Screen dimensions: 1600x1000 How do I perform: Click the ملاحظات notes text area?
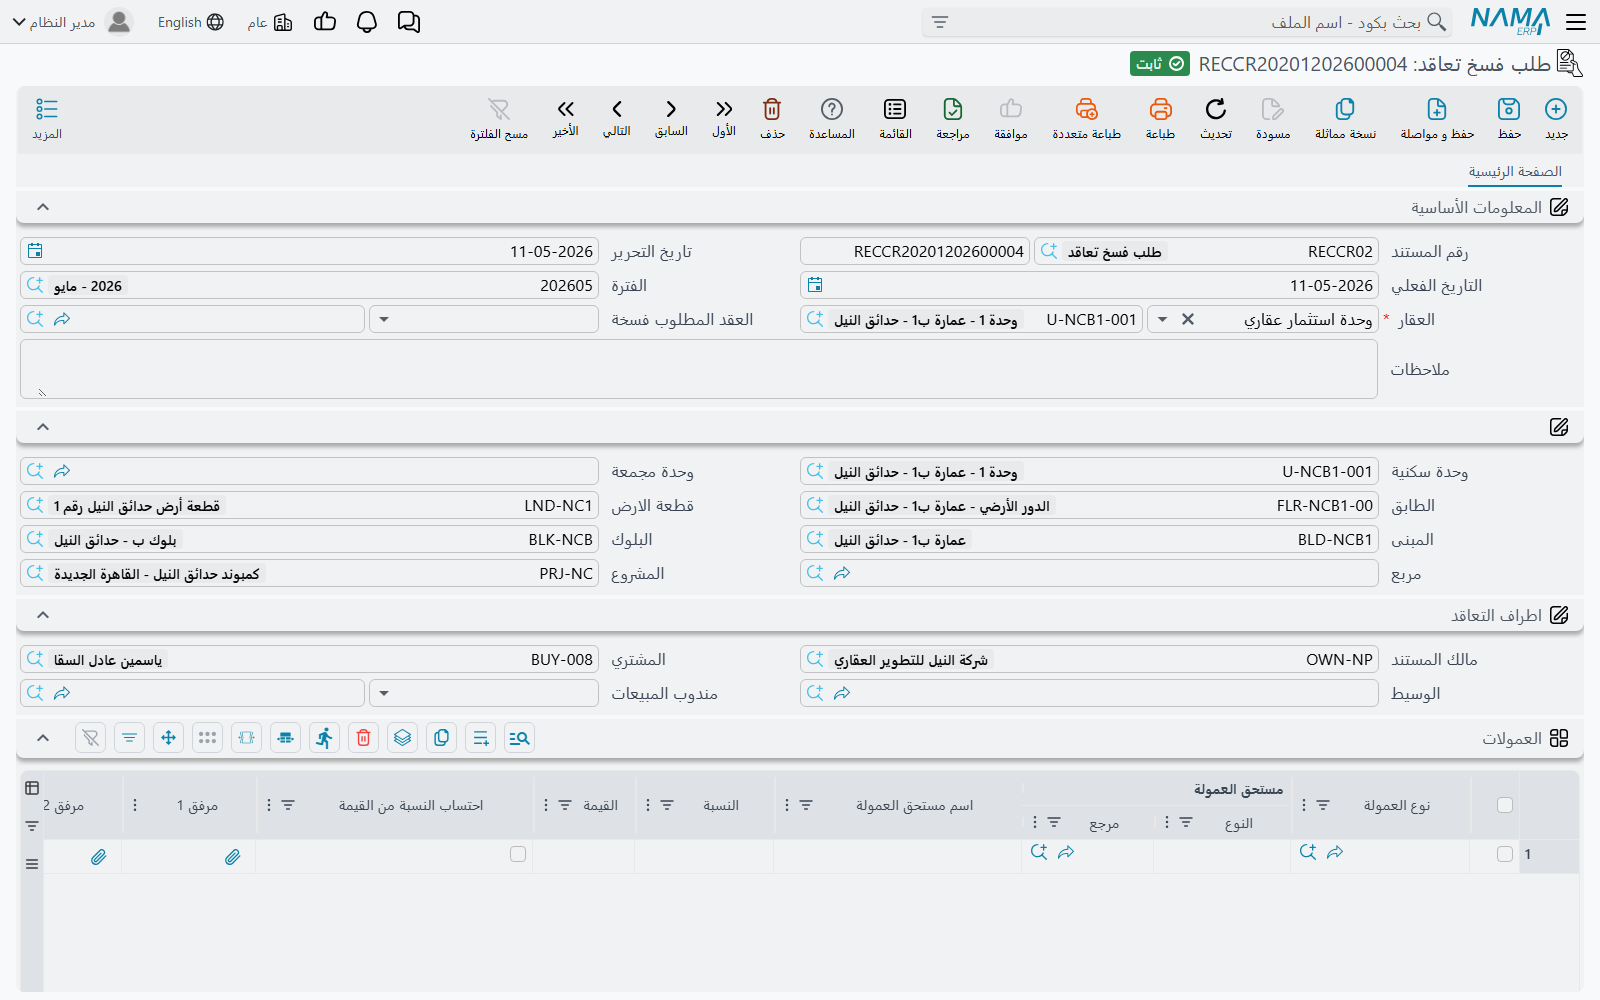(699, 369)
